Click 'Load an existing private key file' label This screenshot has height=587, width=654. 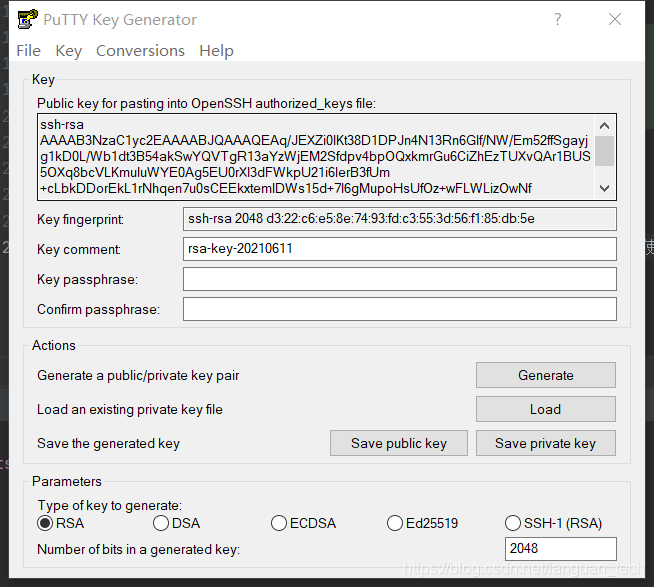click(130, 410)
